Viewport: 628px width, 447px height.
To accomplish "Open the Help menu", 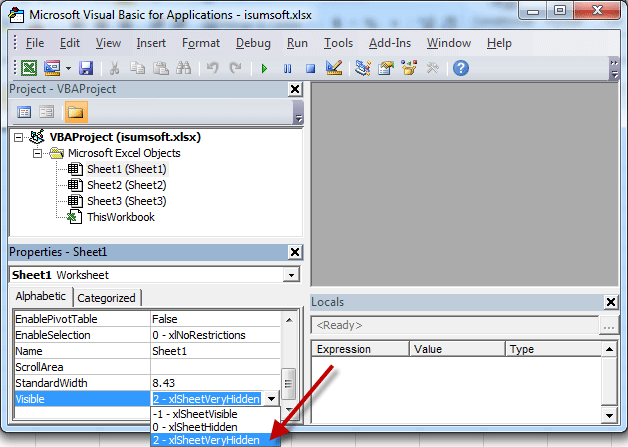I will tap(499, 43).
